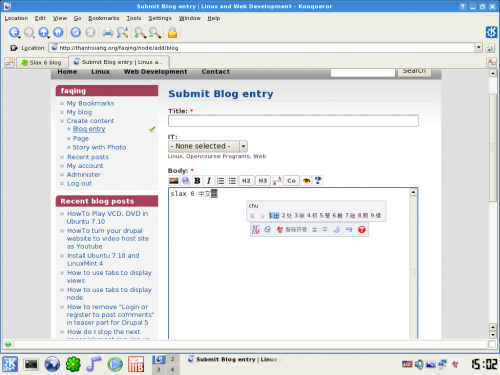Open the Bookmarks menu

[103, 18]
